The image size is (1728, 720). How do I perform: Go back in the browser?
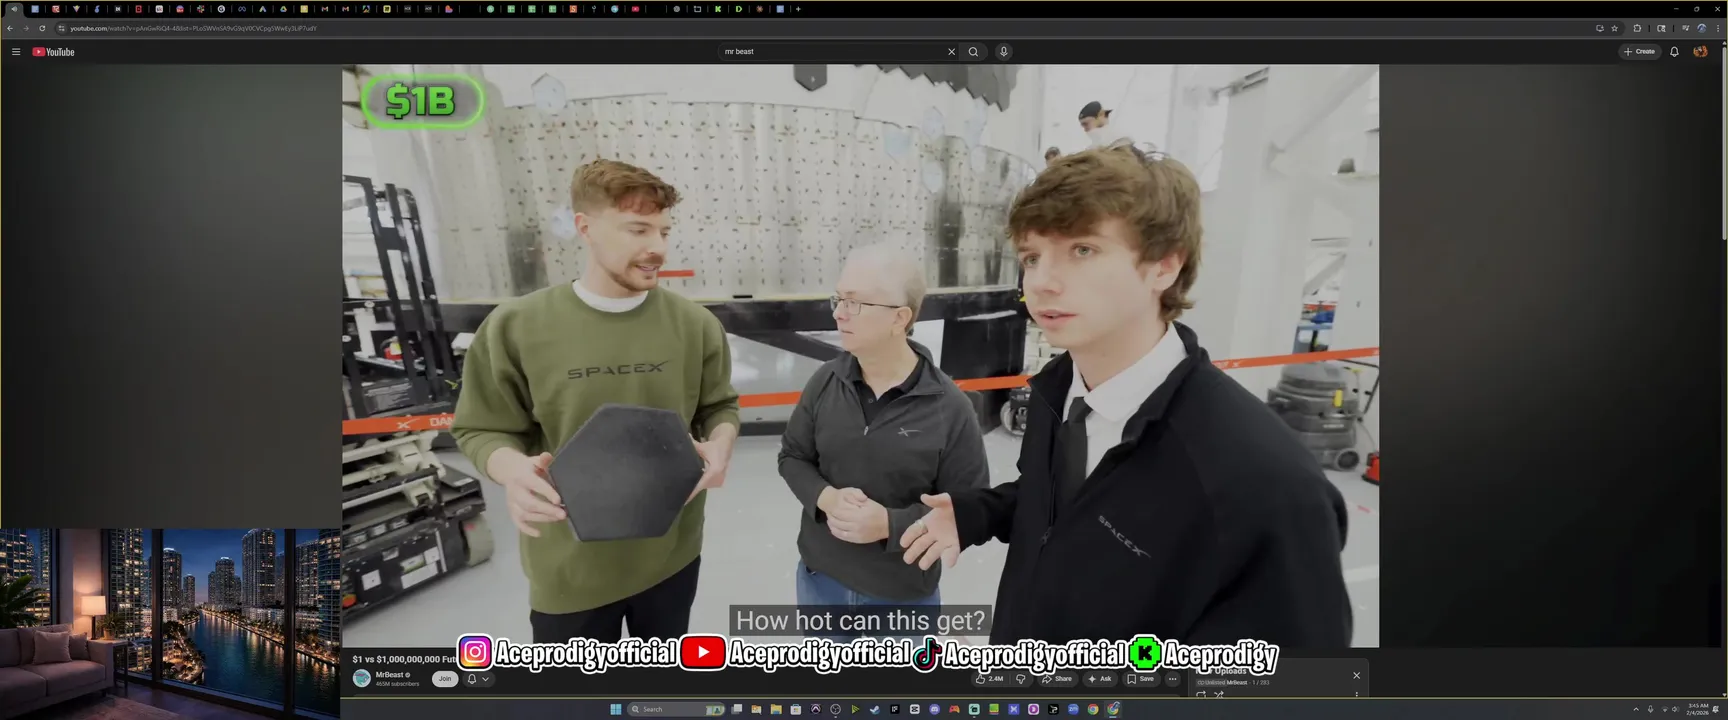pyautogui.click(x=10, y=28)
